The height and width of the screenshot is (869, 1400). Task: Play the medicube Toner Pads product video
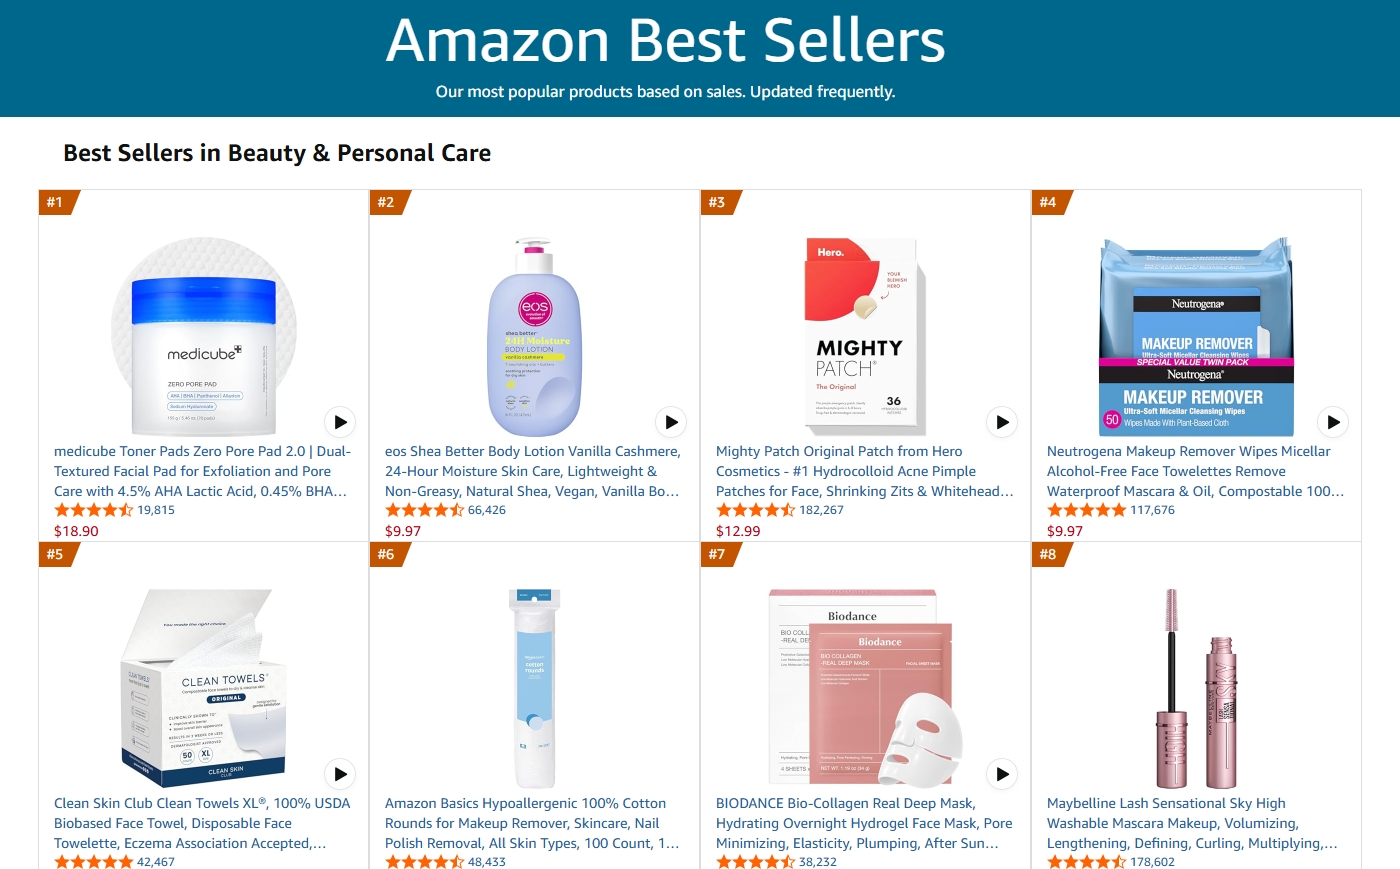click(x=340, y=422)
